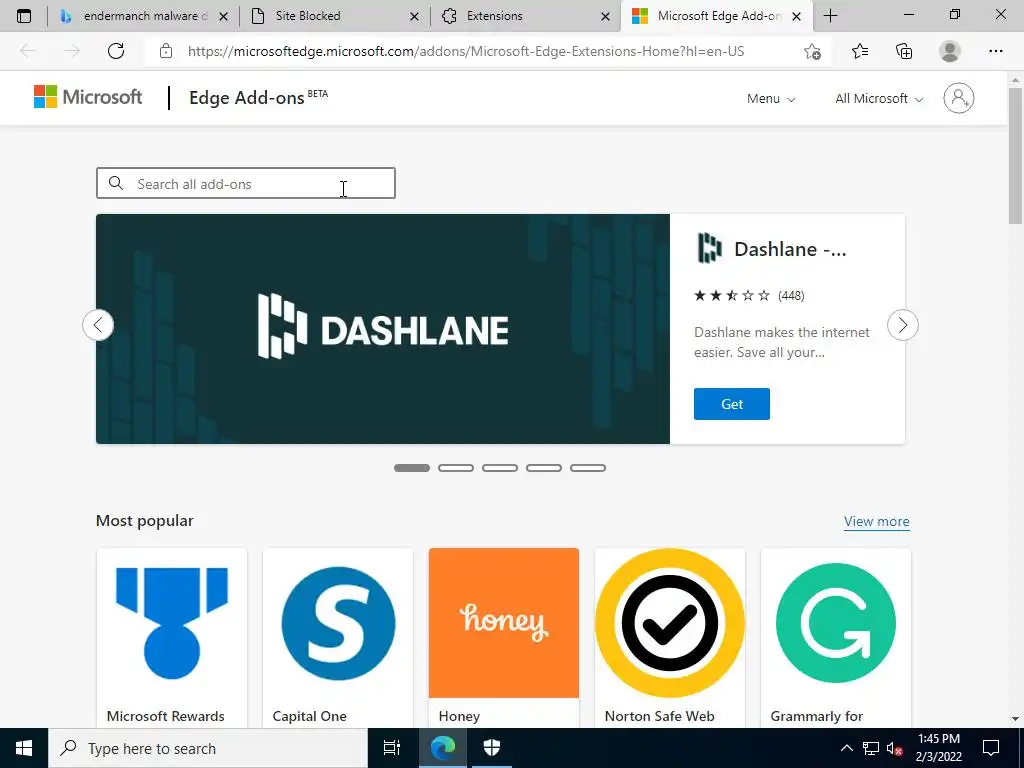Close the endermanch malware tab

(x=223, y=16)
